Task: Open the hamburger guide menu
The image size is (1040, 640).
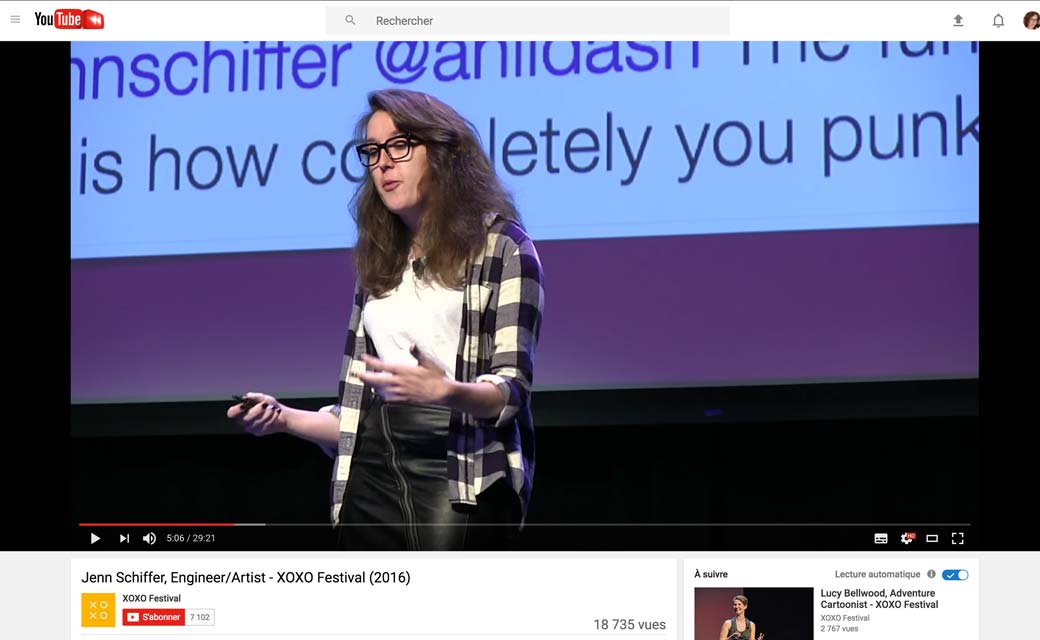Action: [15, 20]
